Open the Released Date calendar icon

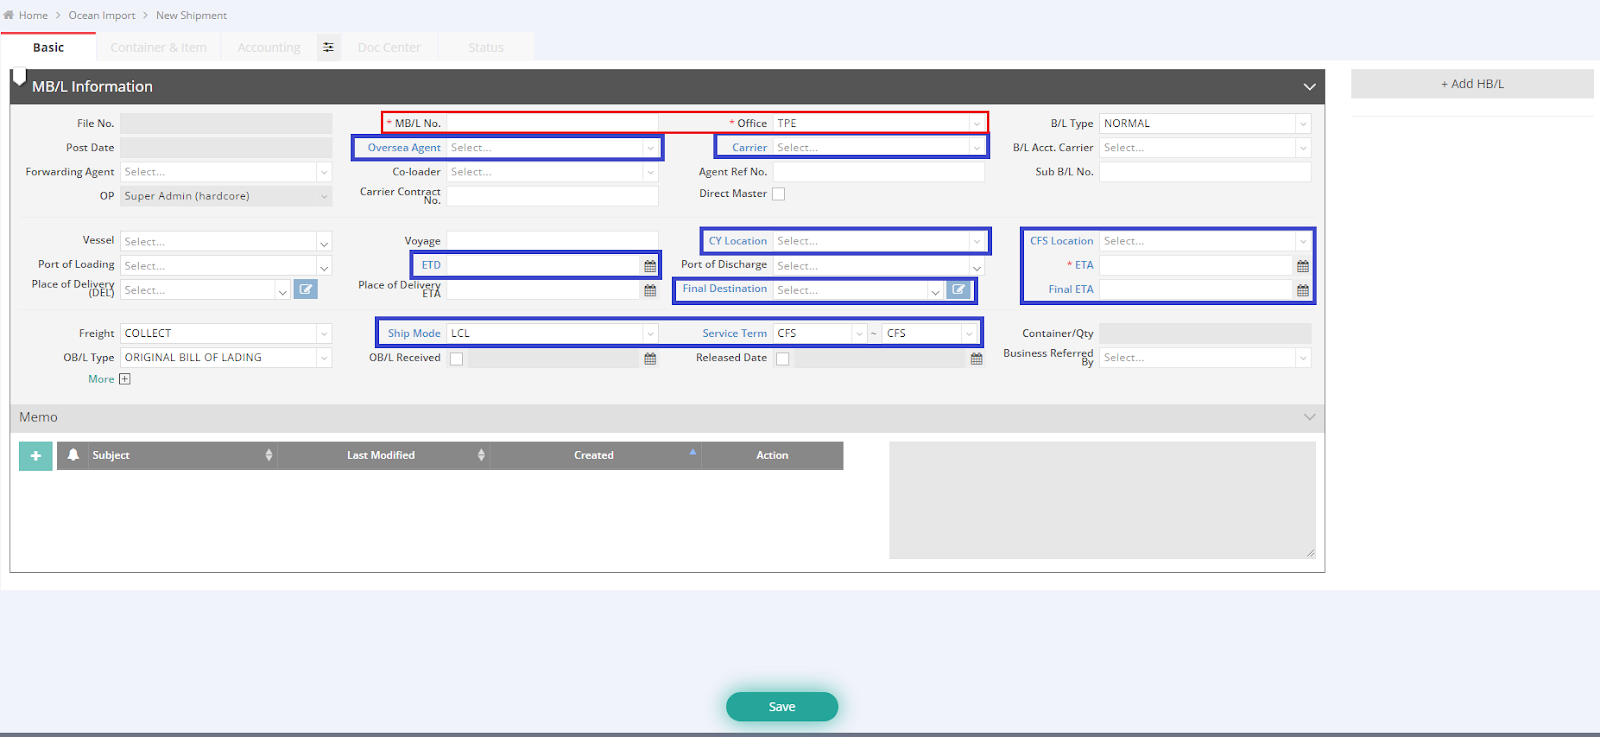coord(976,359)
